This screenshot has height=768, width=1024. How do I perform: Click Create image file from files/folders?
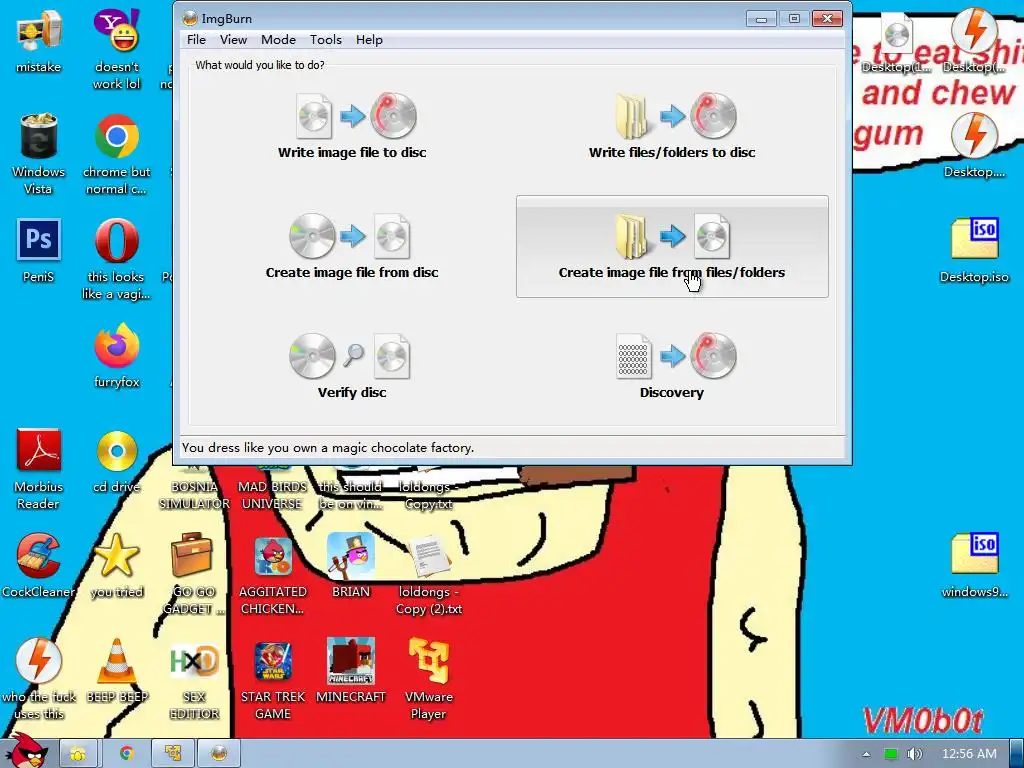[x=672, y=246]
